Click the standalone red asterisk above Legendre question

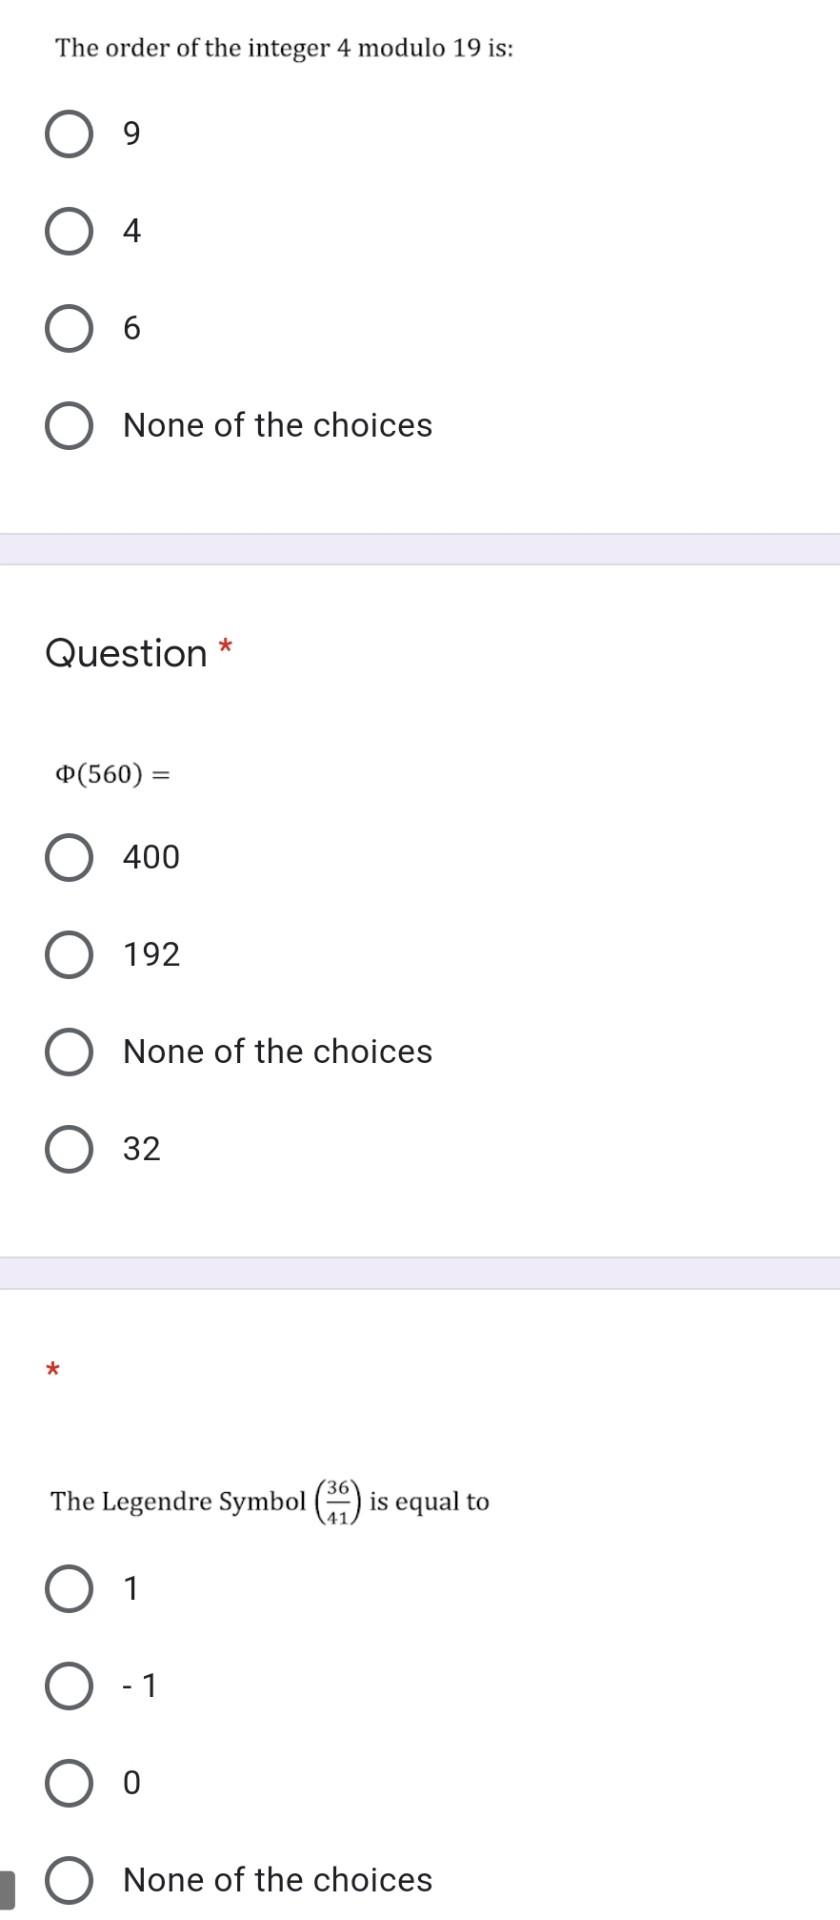click(52, 1369)
